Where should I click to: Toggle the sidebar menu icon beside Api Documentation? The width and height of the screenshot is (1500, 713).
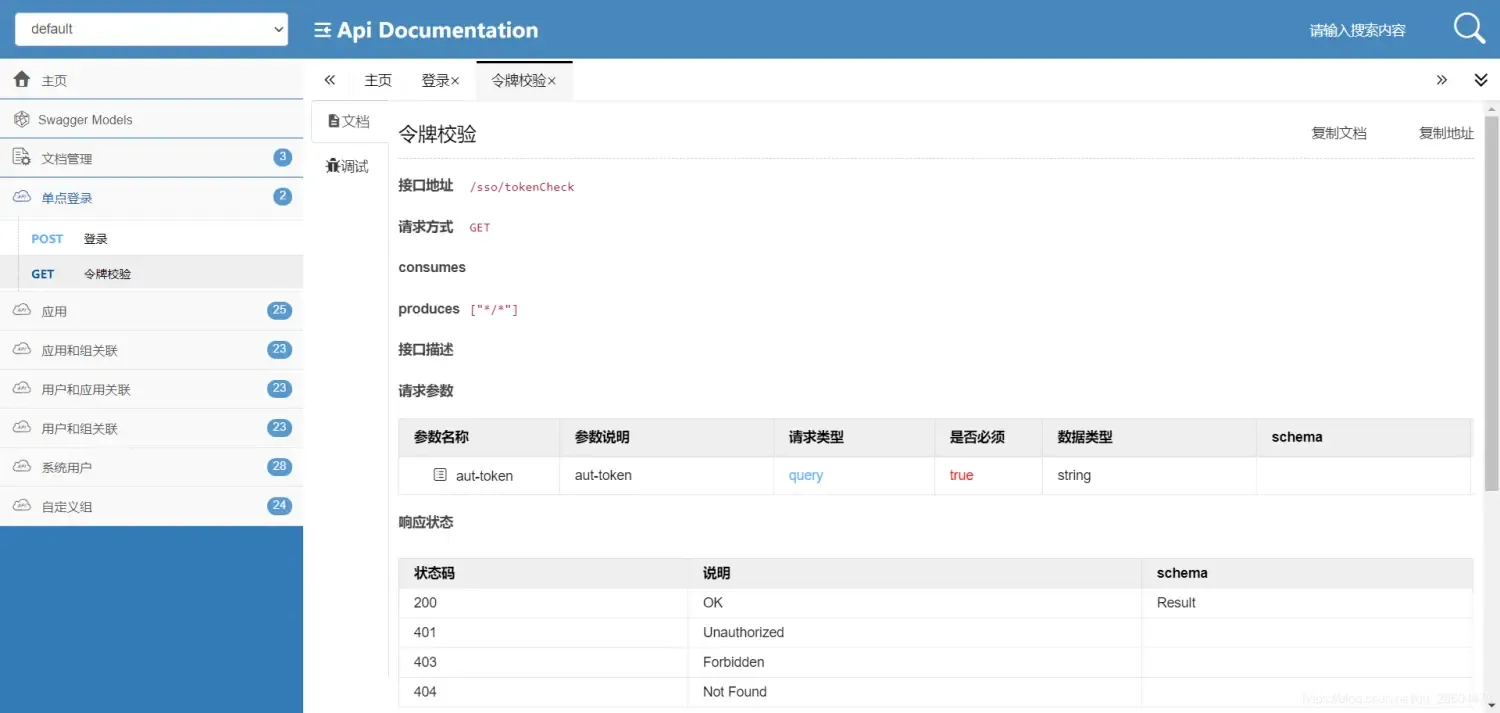tap(322, 30)
